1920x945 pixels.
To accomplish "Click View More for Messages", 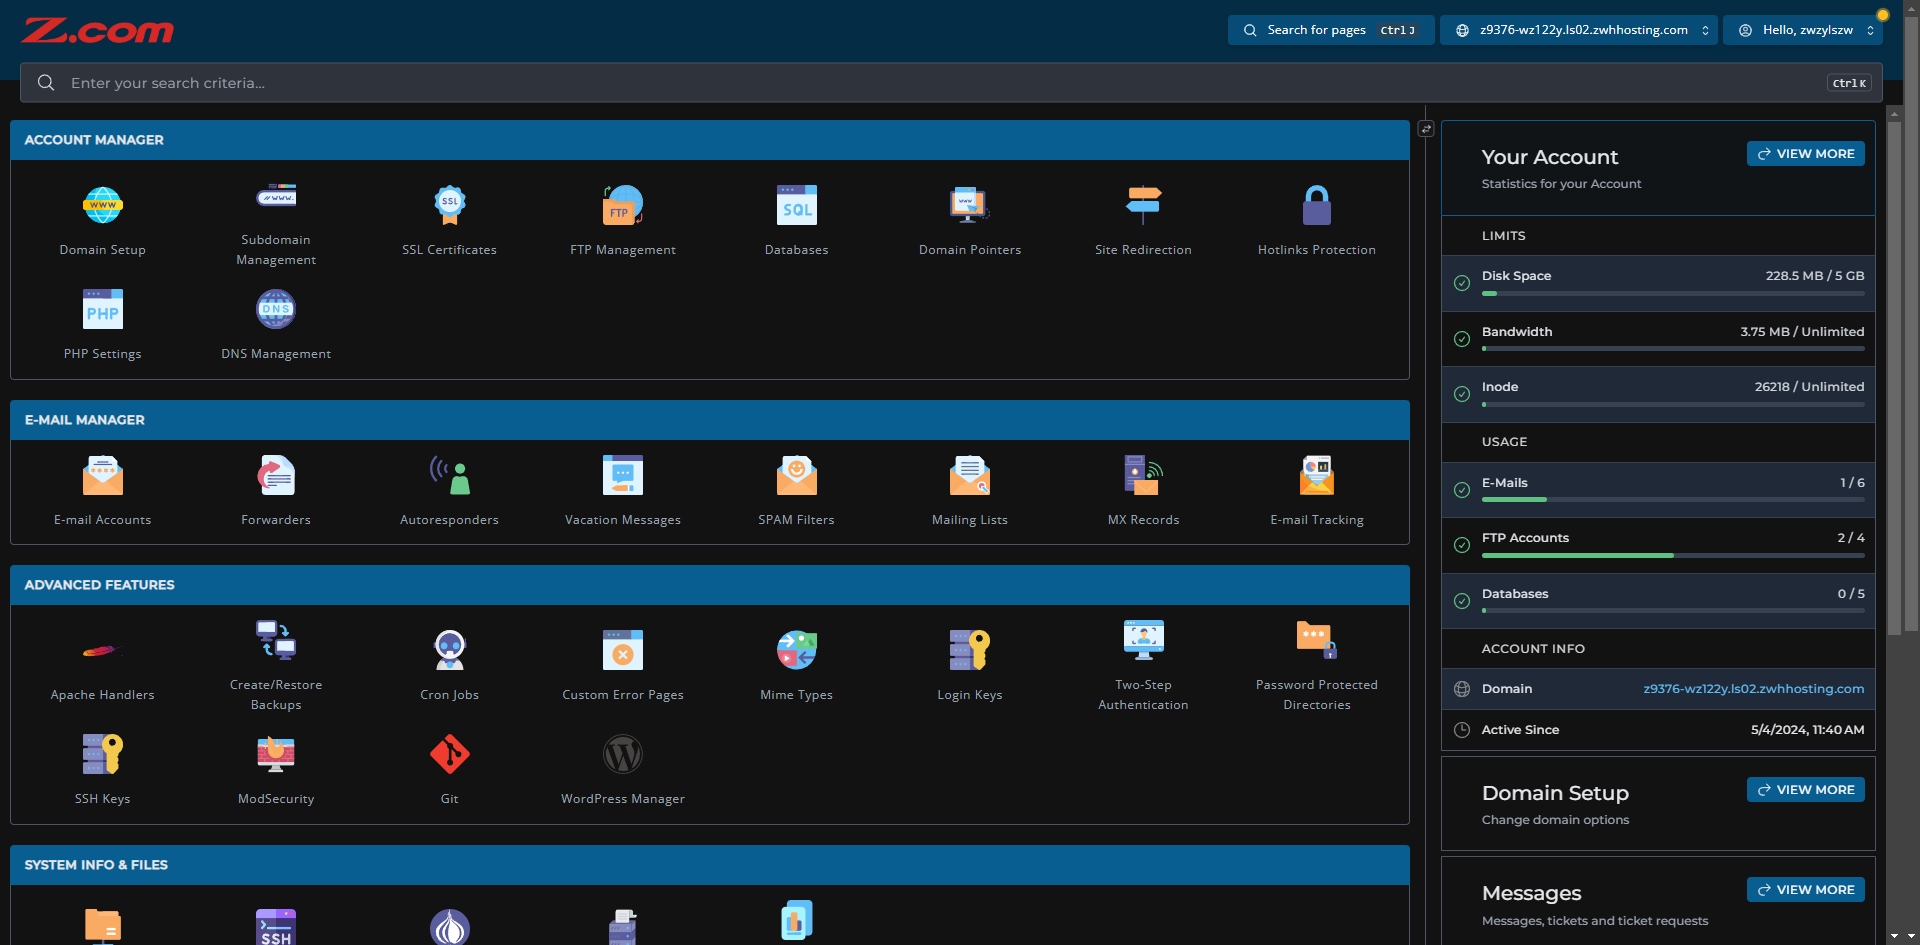I will click(1806, 890).
